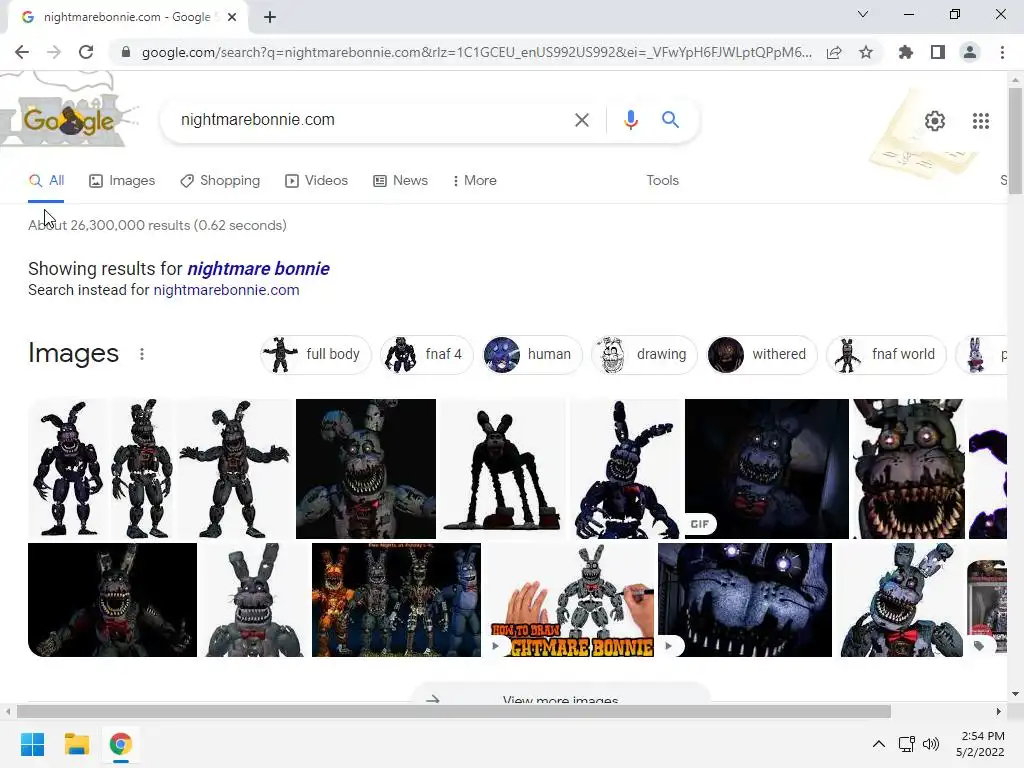This screenshot has height=768, width=1024.
Task: Open Google quick settings gear
Action: (x=935, y=121)
